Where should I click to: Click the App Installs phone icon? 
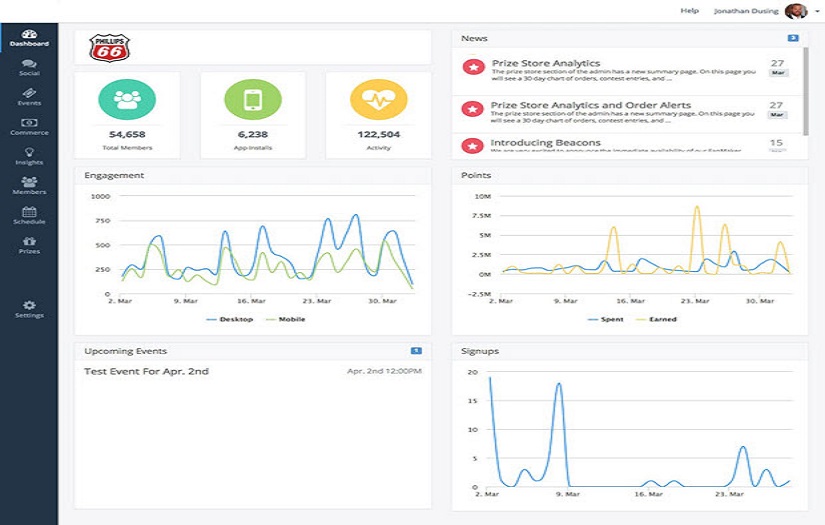[253, 99]
